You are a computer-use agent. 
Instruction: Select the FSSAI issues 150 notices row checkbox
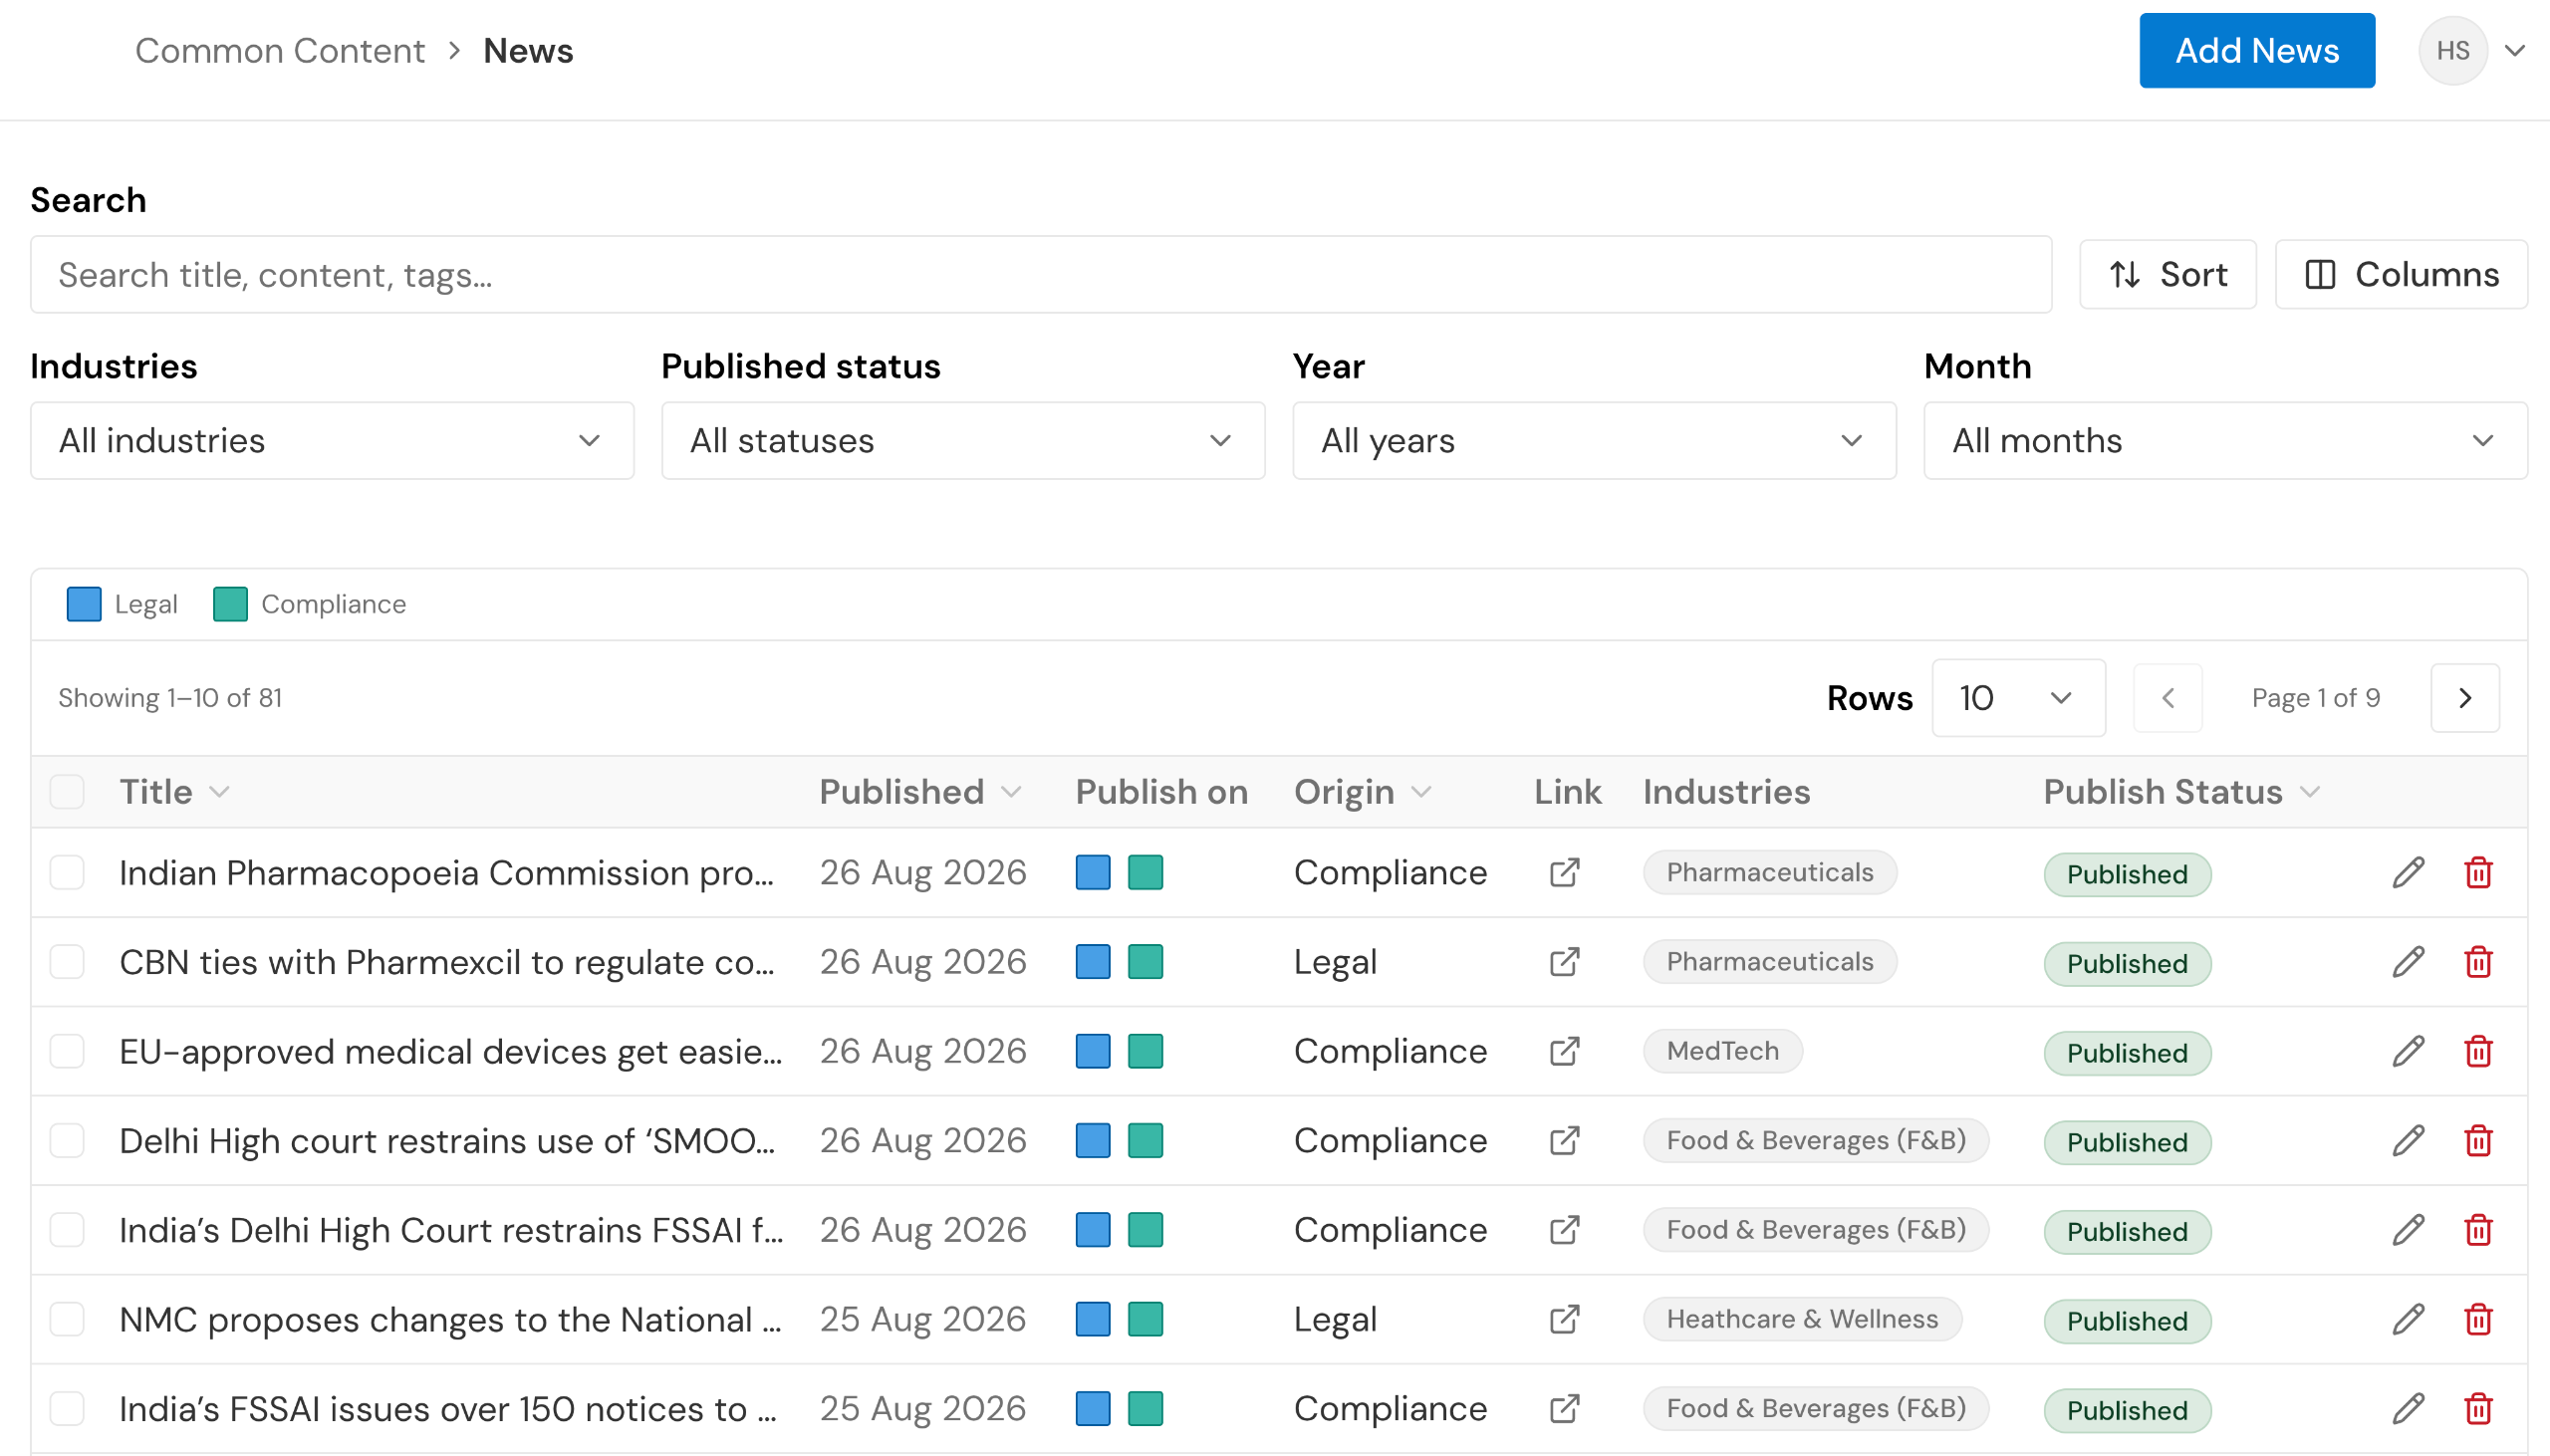[67, 1408]
